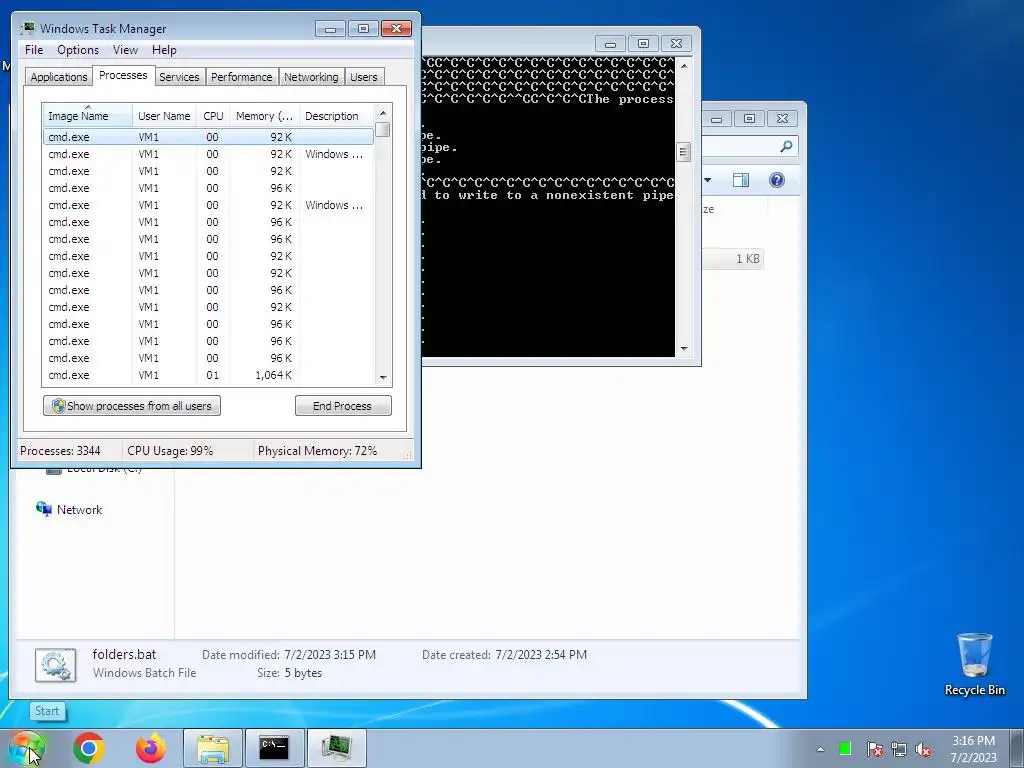The width and height of the screenshot is (1024, 768).
Task: Switch to the Networking tab
Action: [x=311, y=76]
